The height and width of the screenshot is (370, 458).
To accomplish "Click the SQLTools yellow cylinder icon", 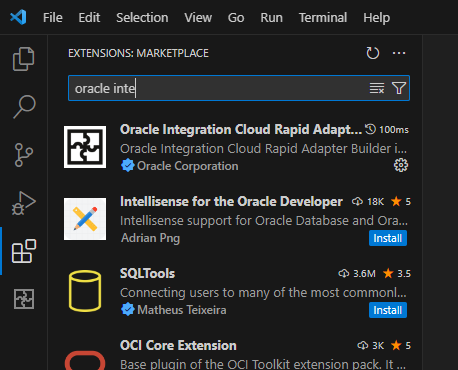I will tap(85, 291).
